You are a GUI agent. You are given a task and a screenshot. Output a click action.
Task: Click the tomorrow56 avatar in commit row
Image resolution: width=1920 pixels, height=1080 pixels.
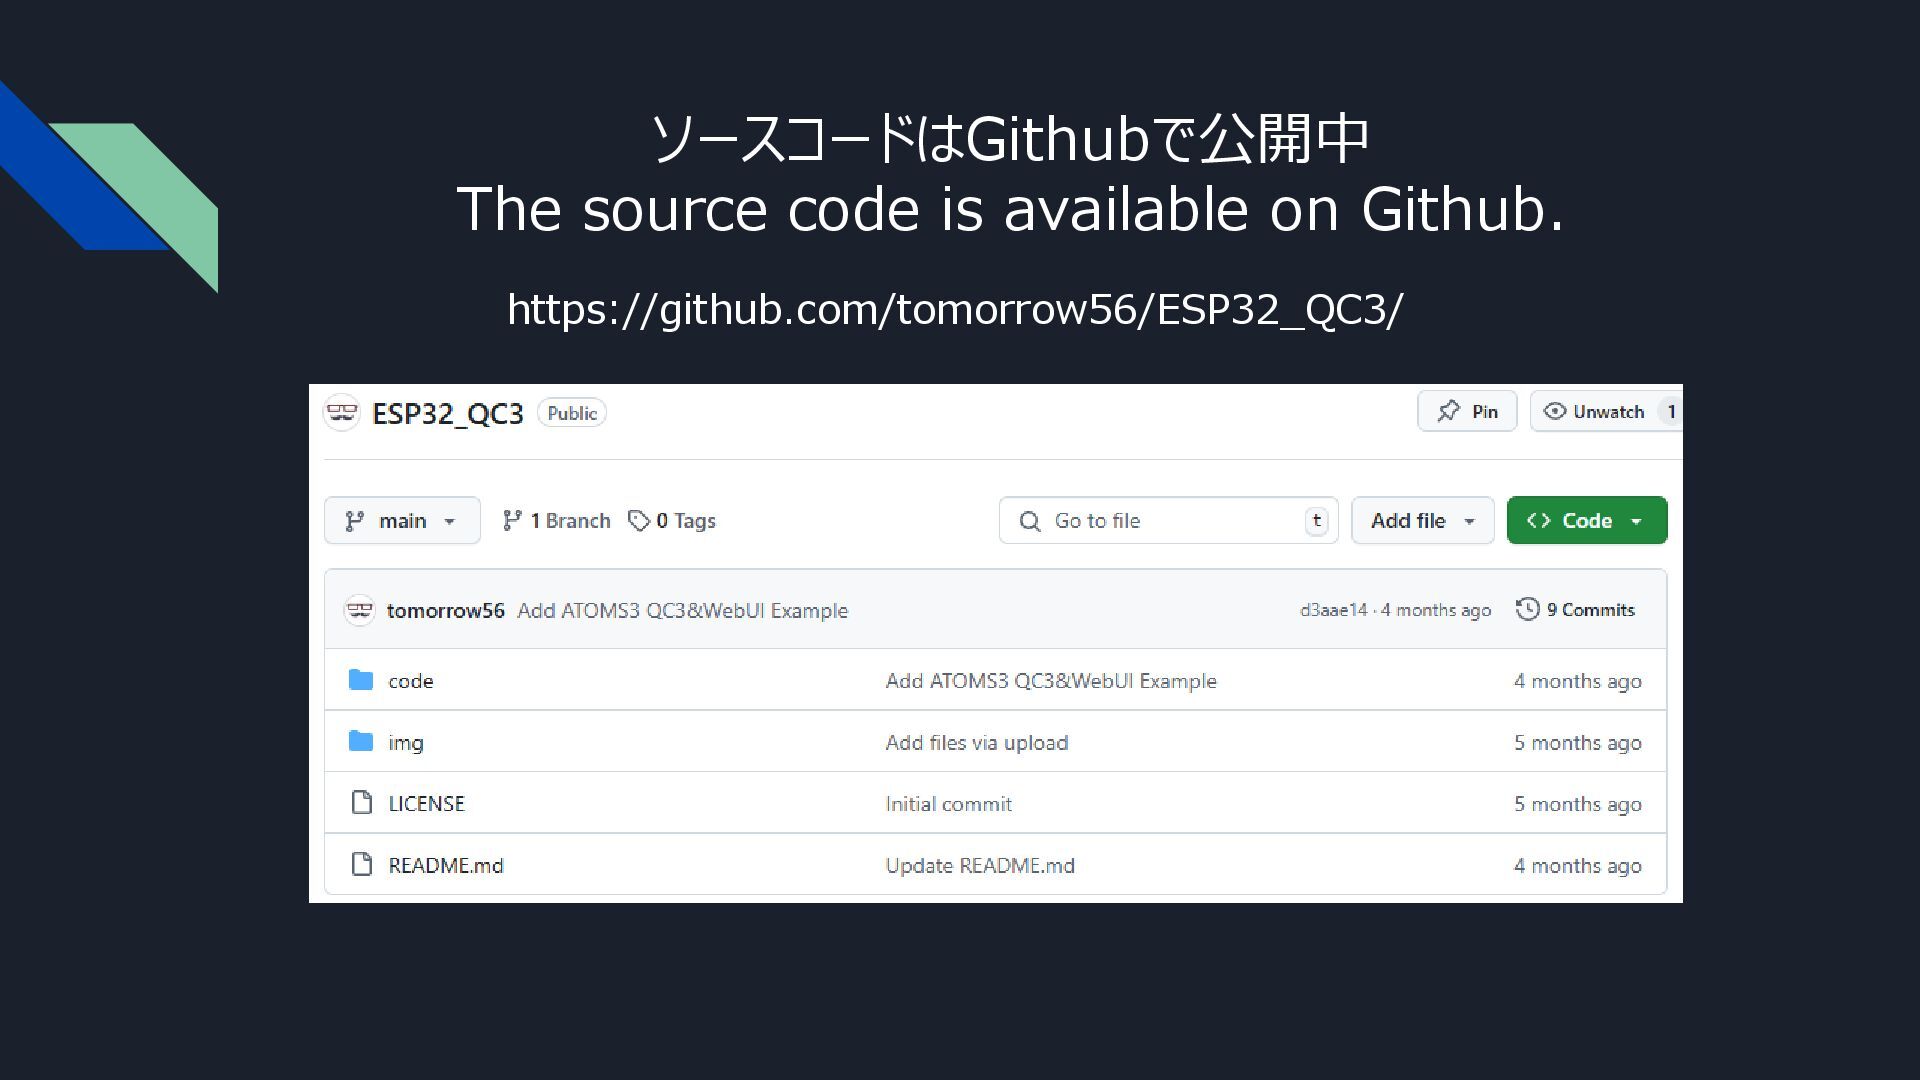[x=359, y=610]
